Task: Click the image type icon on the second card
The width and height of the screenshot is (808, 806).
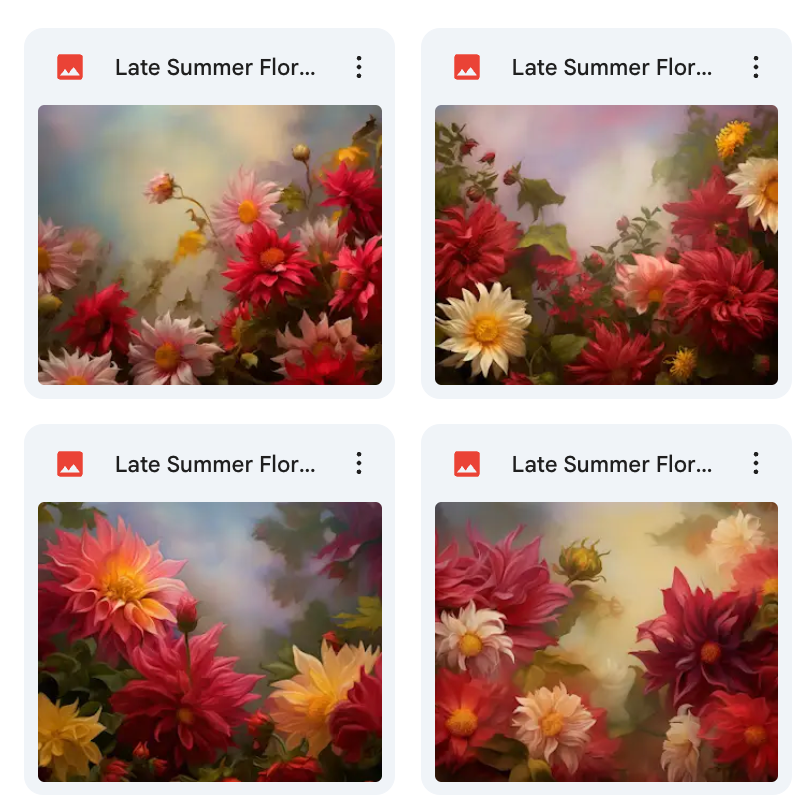Action: [x=467, y=67]
